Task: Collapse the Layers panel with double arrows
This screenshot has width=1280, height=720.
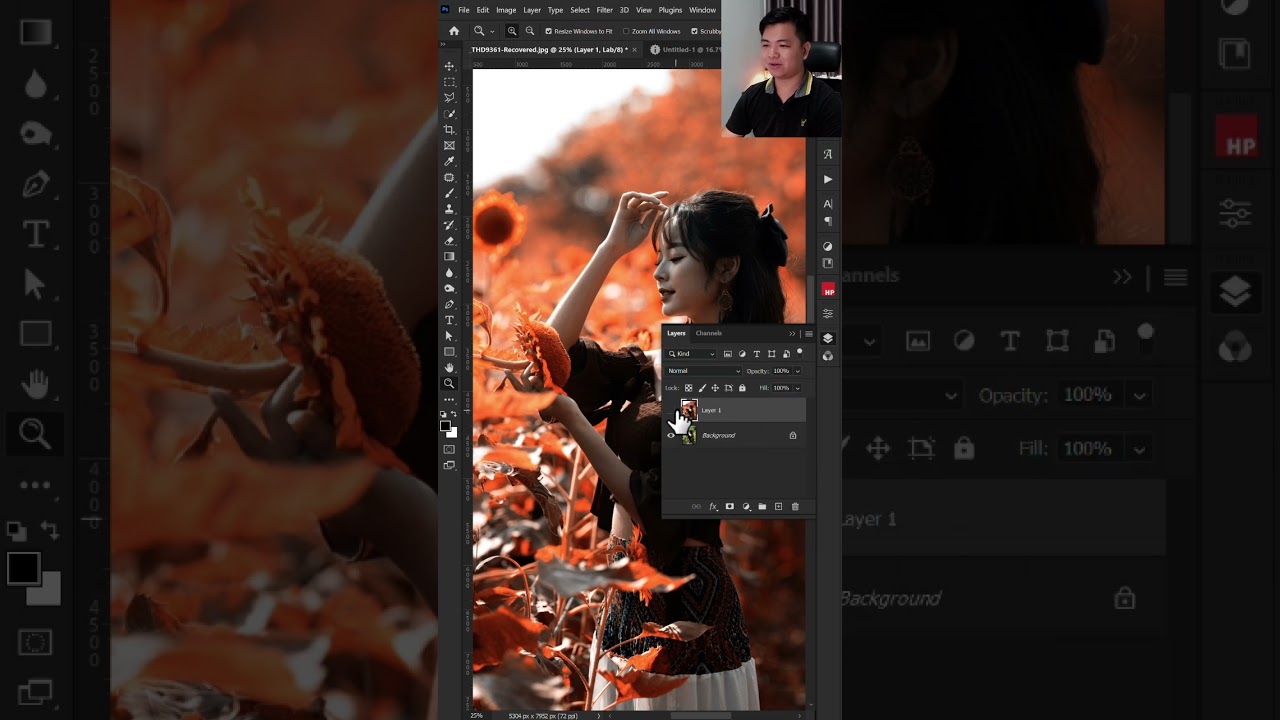Action: [792, 334]
